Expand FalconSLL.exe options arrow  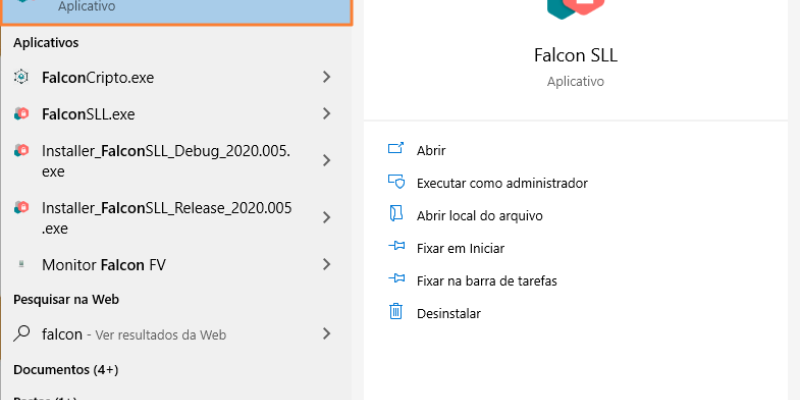[327, 114]
